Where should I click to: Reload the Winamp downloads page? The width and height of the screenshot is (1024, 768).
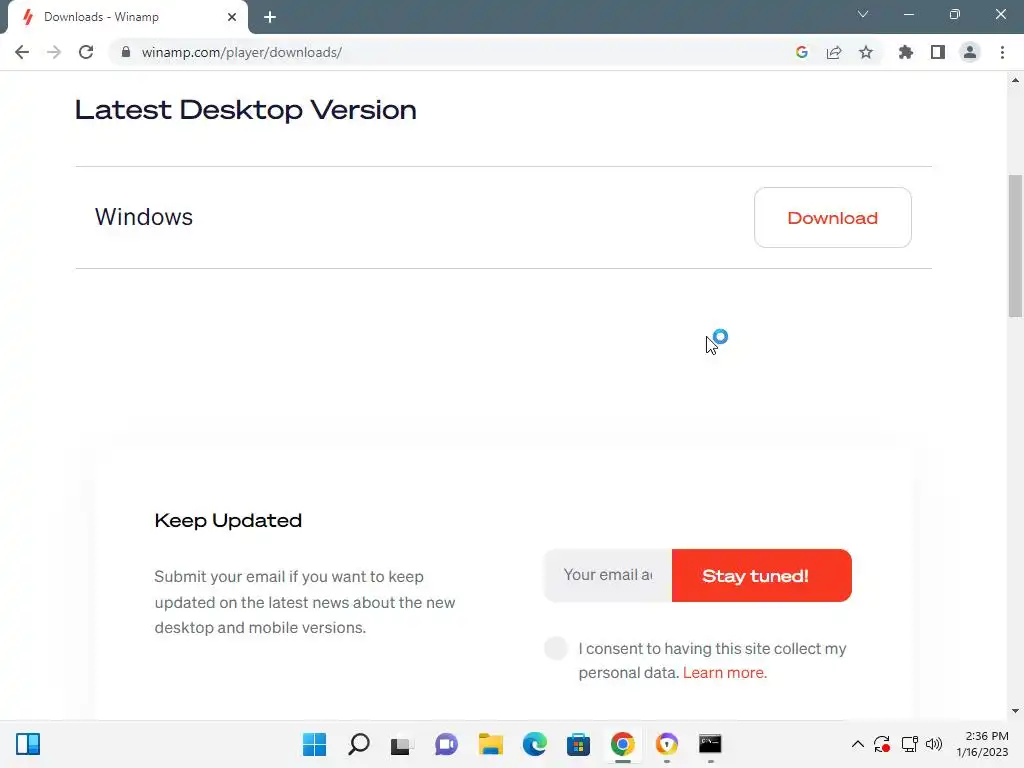point(86,52)
